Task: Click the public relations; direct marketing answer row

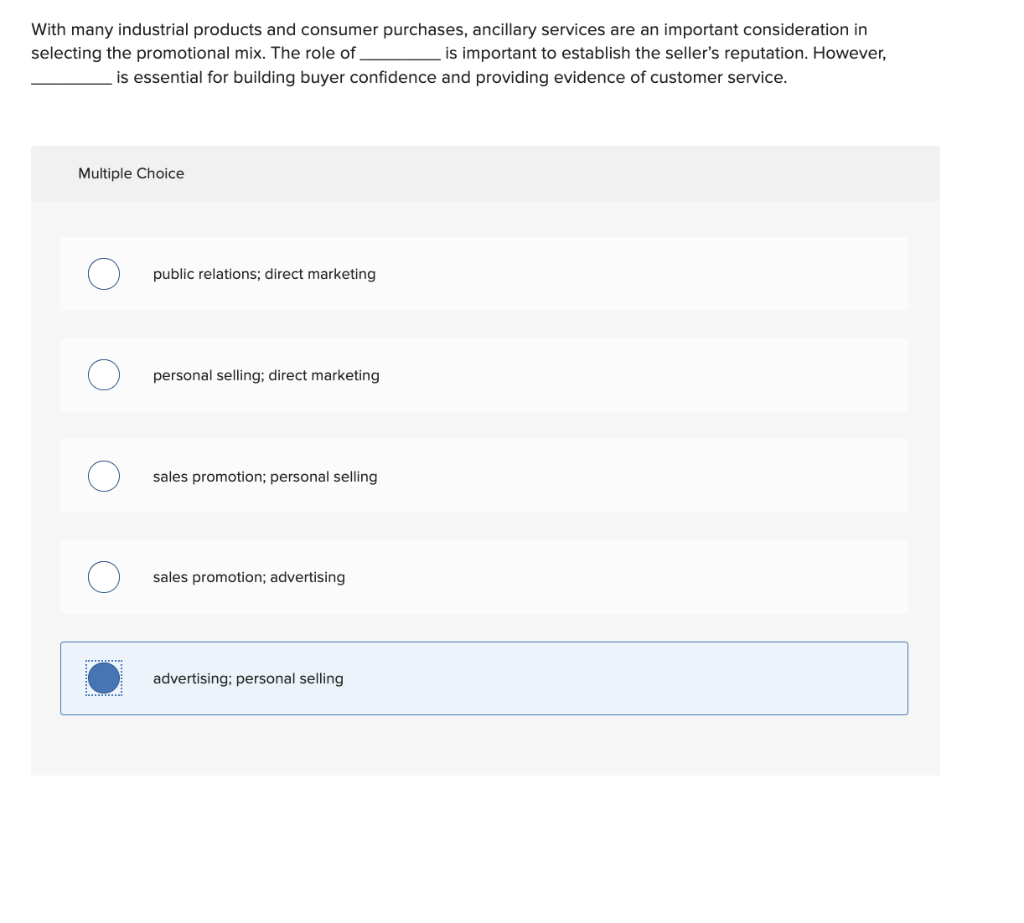Action: pos(484,273)
